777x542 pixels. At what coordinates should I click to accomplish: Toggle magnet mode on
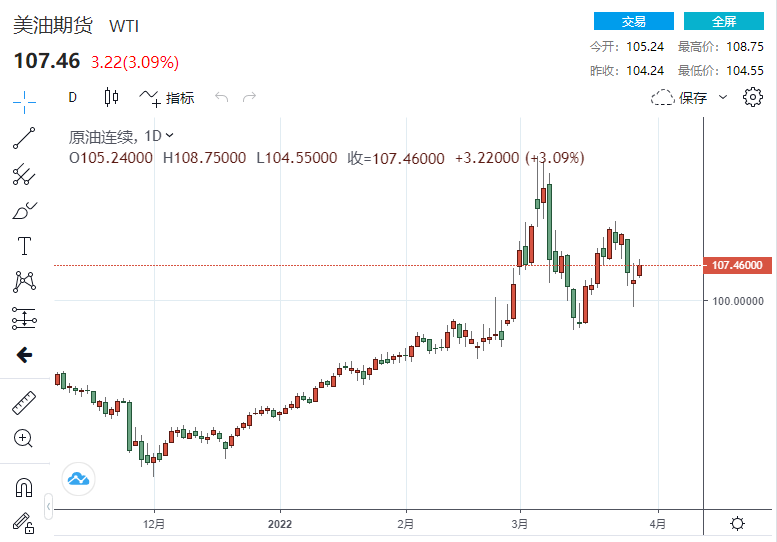pos(24,487)
